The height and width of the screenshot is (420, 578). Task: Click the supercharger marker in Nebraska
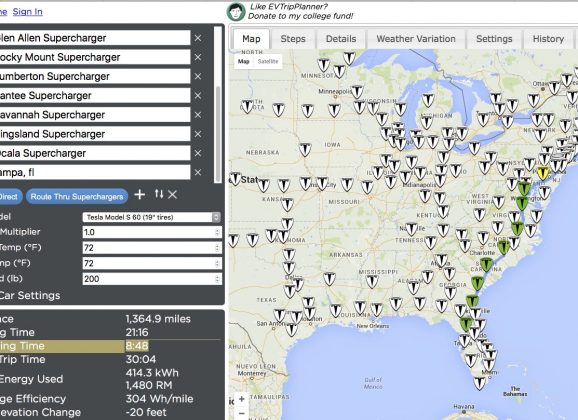coord(305,149)
